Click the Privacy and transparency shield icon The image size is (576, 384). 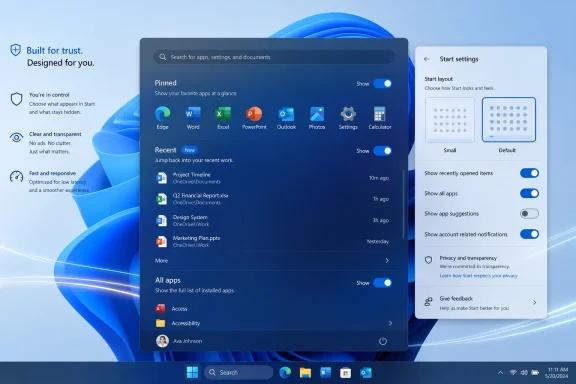pos(428,260)
